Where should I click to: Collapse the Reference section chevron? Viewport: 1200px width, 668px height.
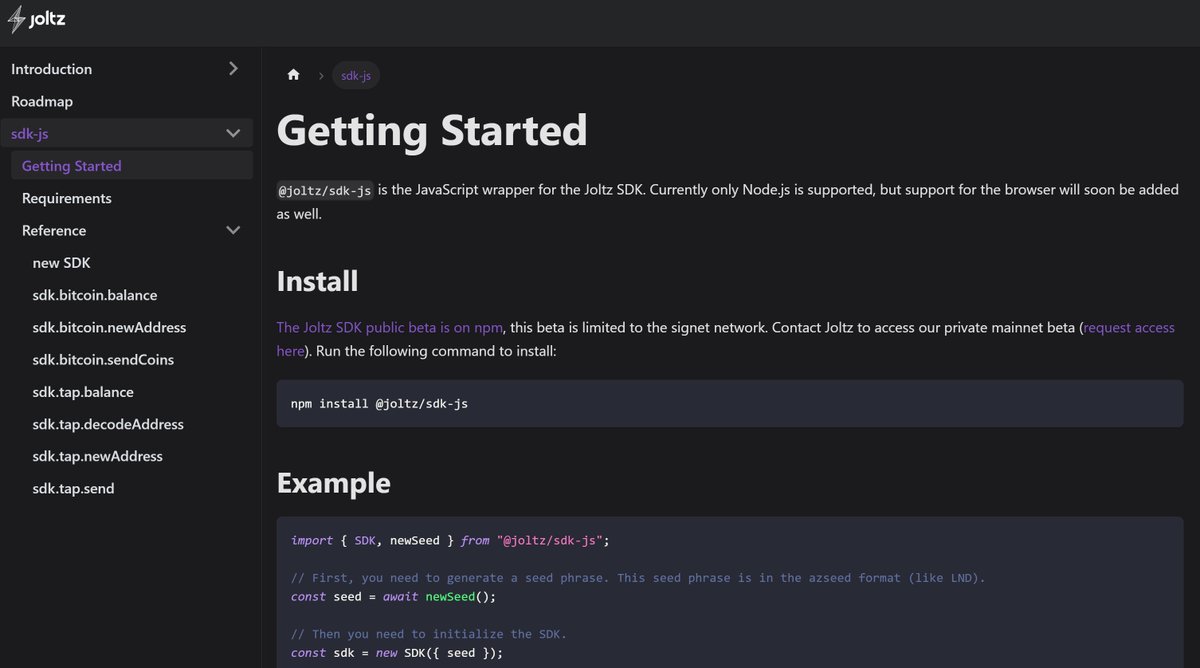233,230
